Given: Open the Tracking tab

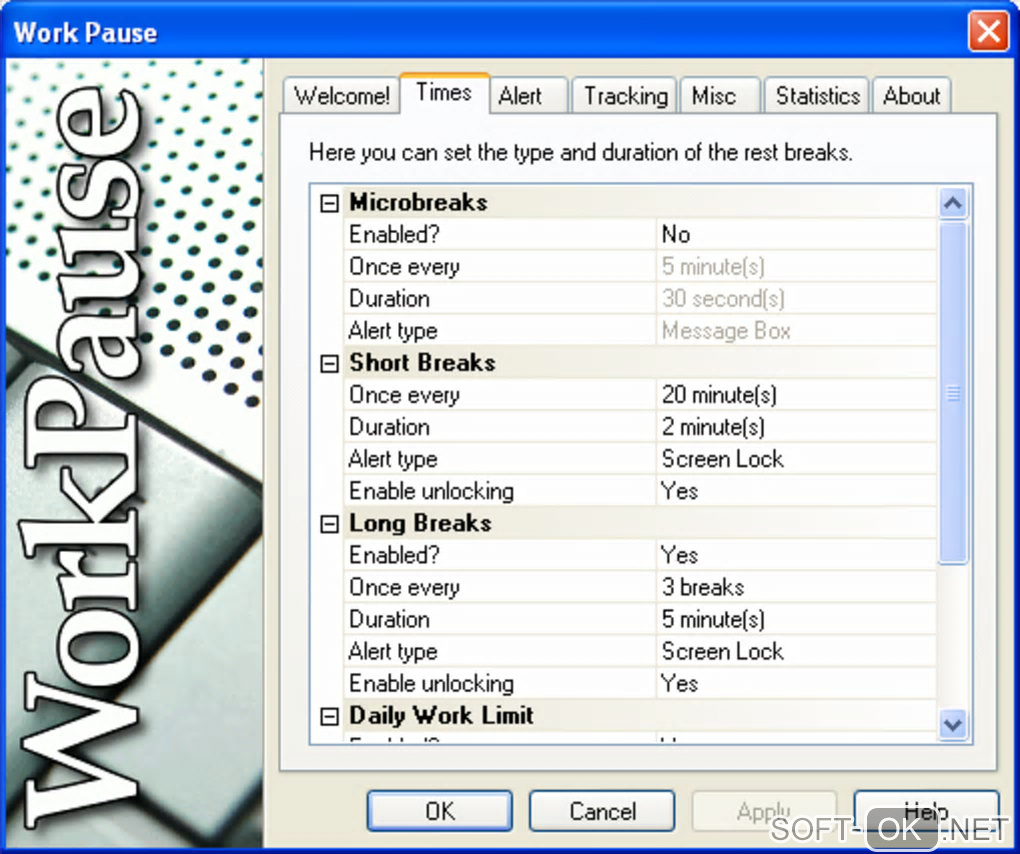Looking at the screenshot, I should pos(624,96).
